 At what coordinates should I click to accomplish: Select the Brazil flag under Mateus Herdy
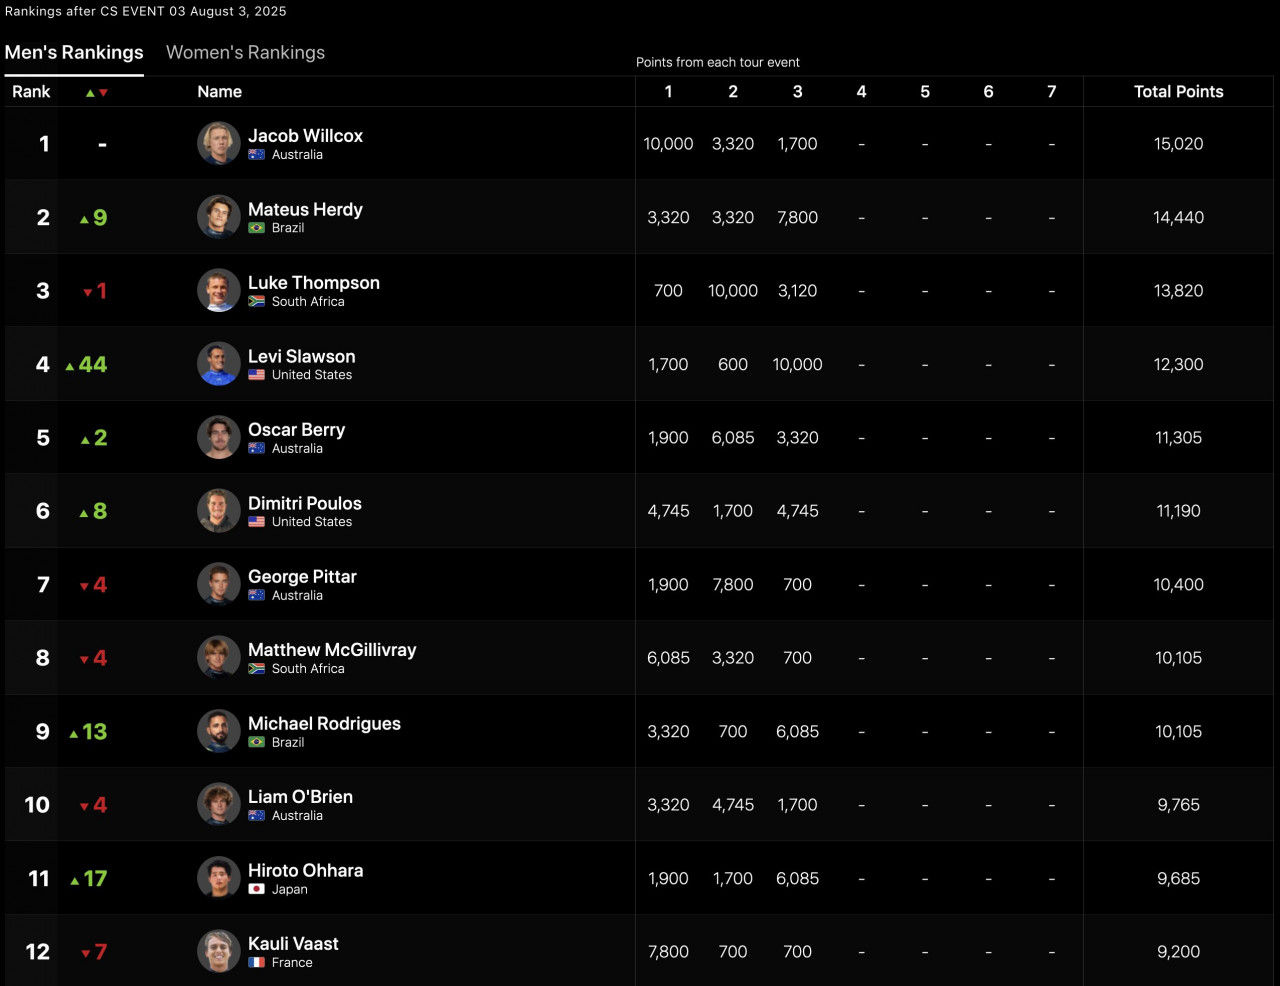[x=256, y=228]
